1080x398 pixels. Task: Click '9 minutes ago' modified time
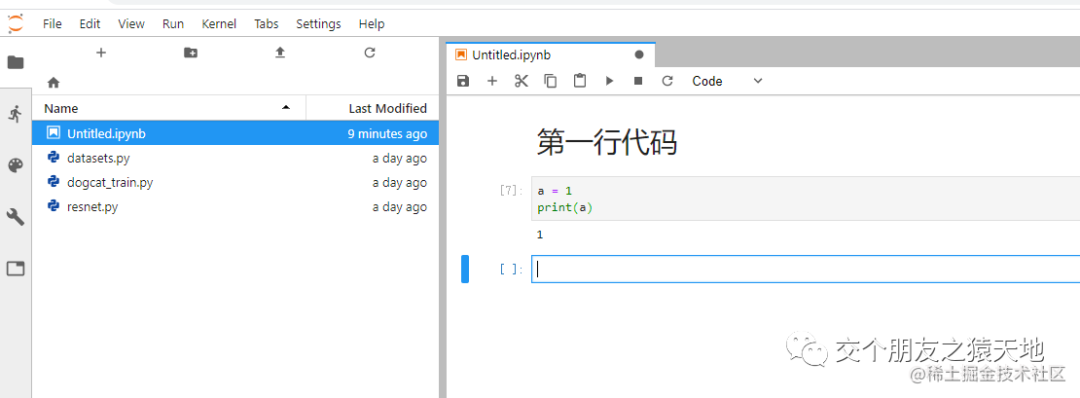(387, 134)
